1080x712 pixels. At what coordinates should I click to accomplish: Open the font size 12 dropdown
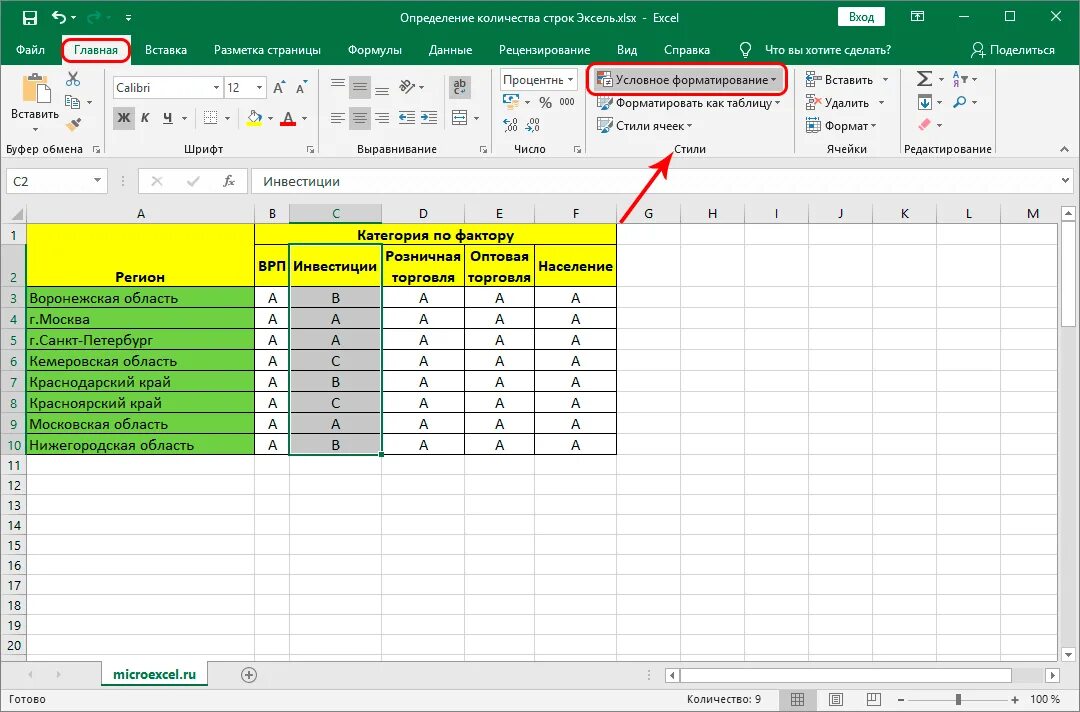click(259, 87)
